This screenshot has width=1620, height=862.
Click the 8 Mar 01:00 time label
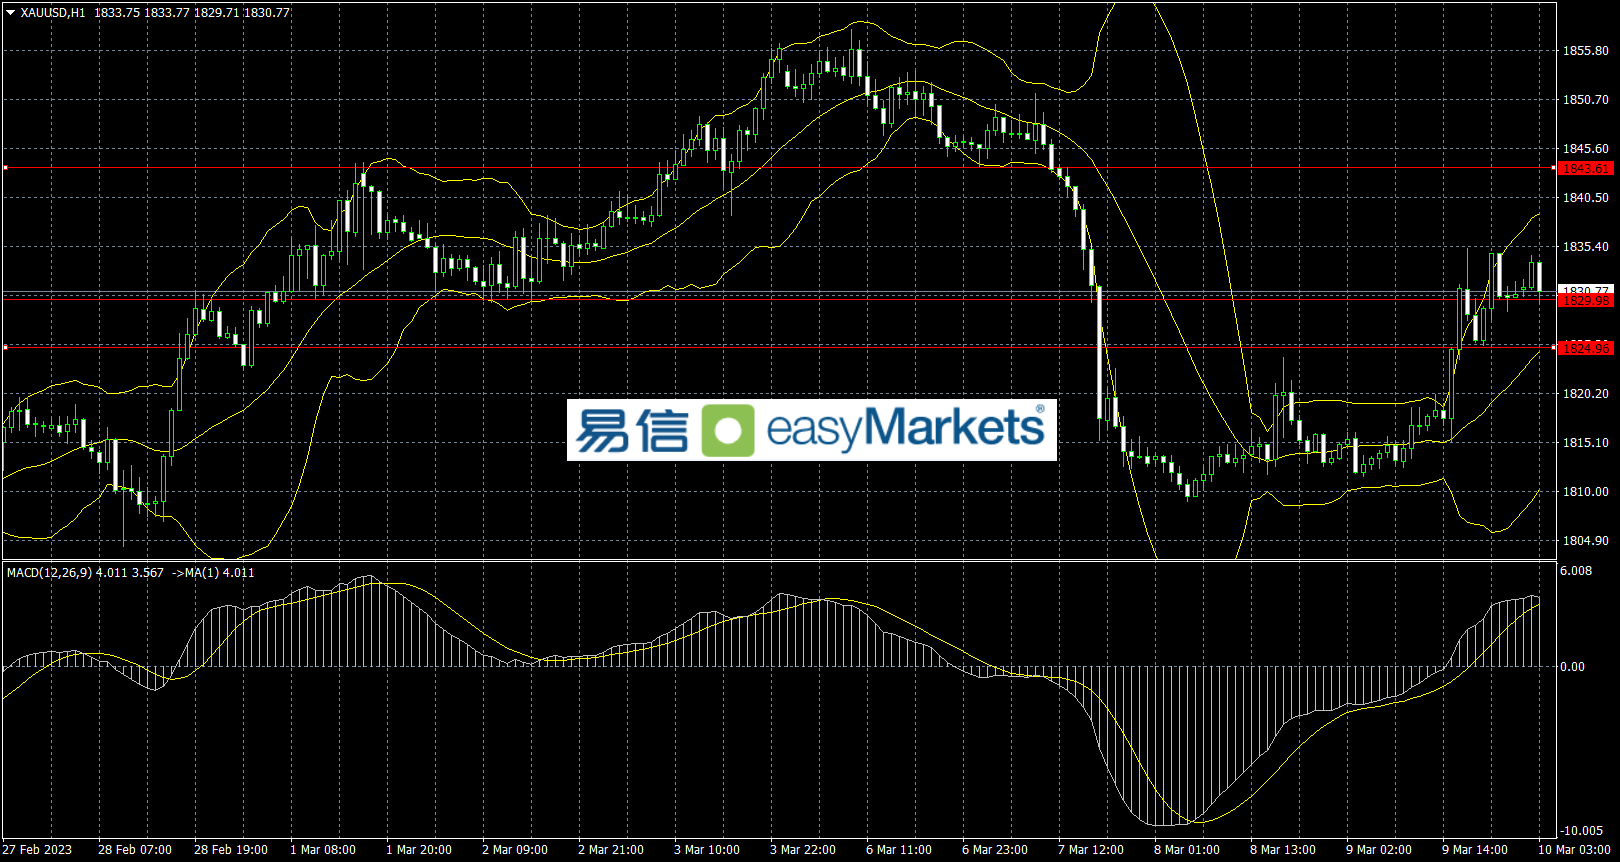tap(1187, 849)
